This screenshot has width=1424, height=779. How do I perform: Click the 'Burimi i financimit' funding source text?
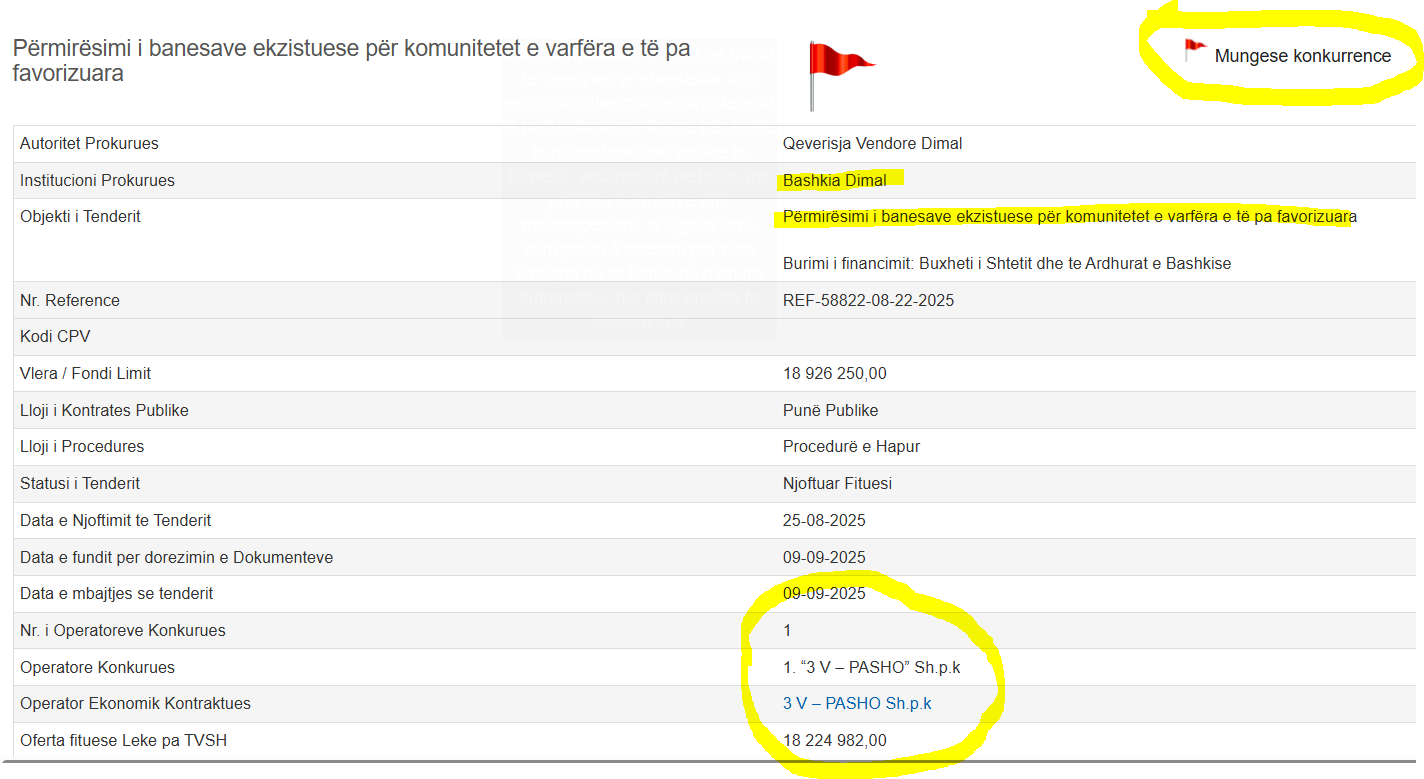[1006, 264]
